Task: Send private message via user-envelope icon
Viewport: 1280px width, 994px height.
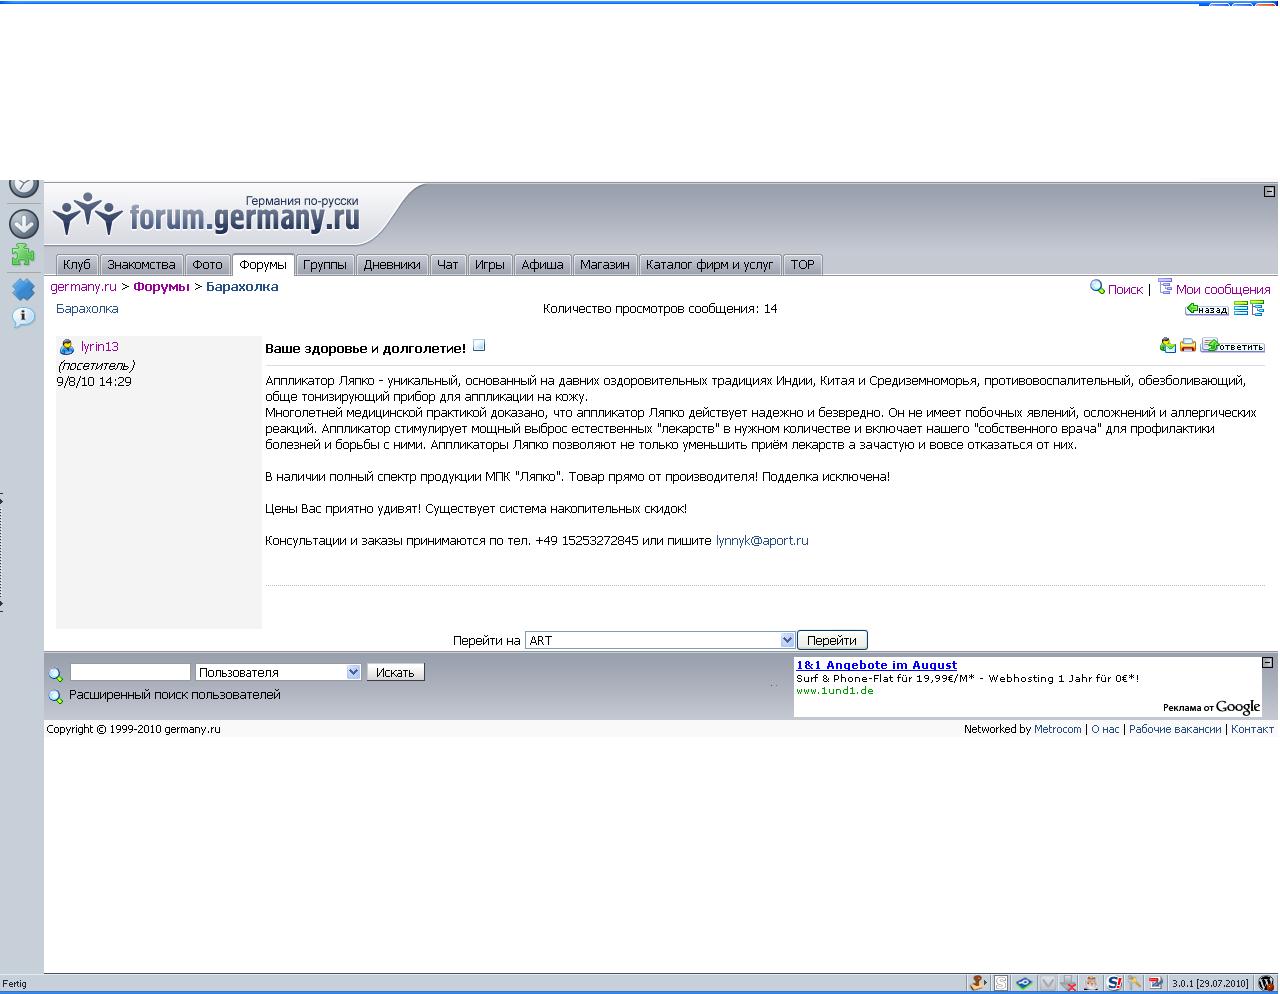Action: (x=1167, y=345)
